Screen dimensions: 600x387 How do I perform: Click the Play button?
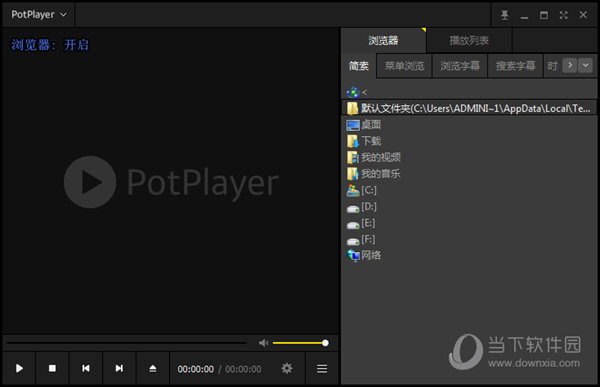click(19, 368)
